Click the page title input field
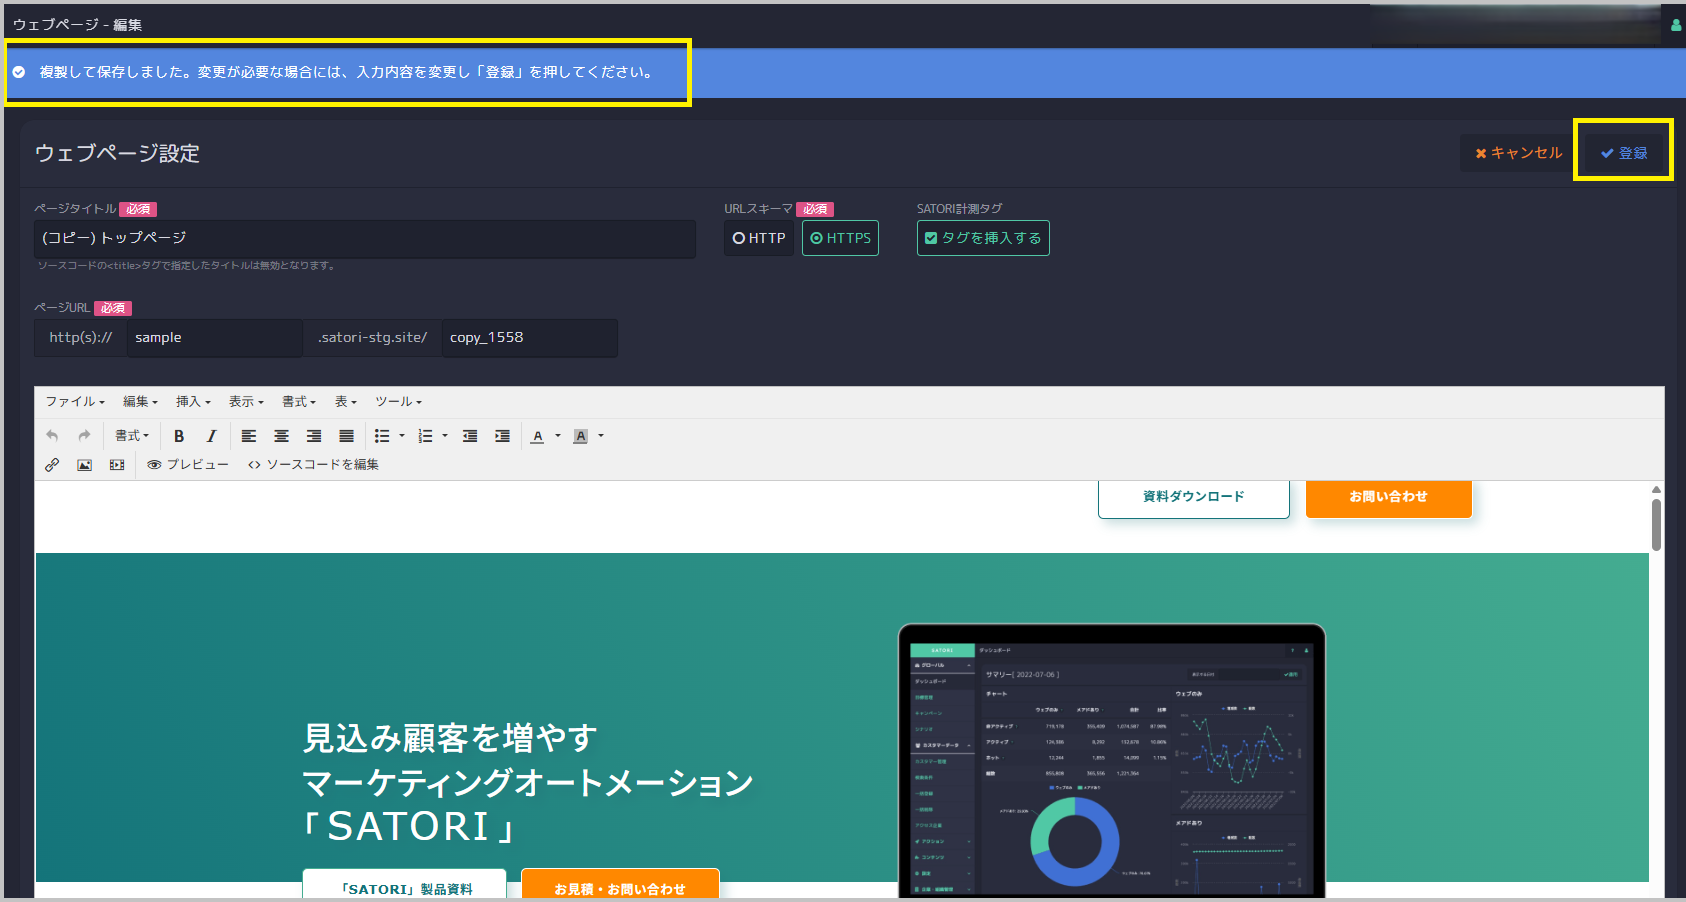The width and height of the screenshot is (1686, 902). pyautogui.click(x=365, y=239)
